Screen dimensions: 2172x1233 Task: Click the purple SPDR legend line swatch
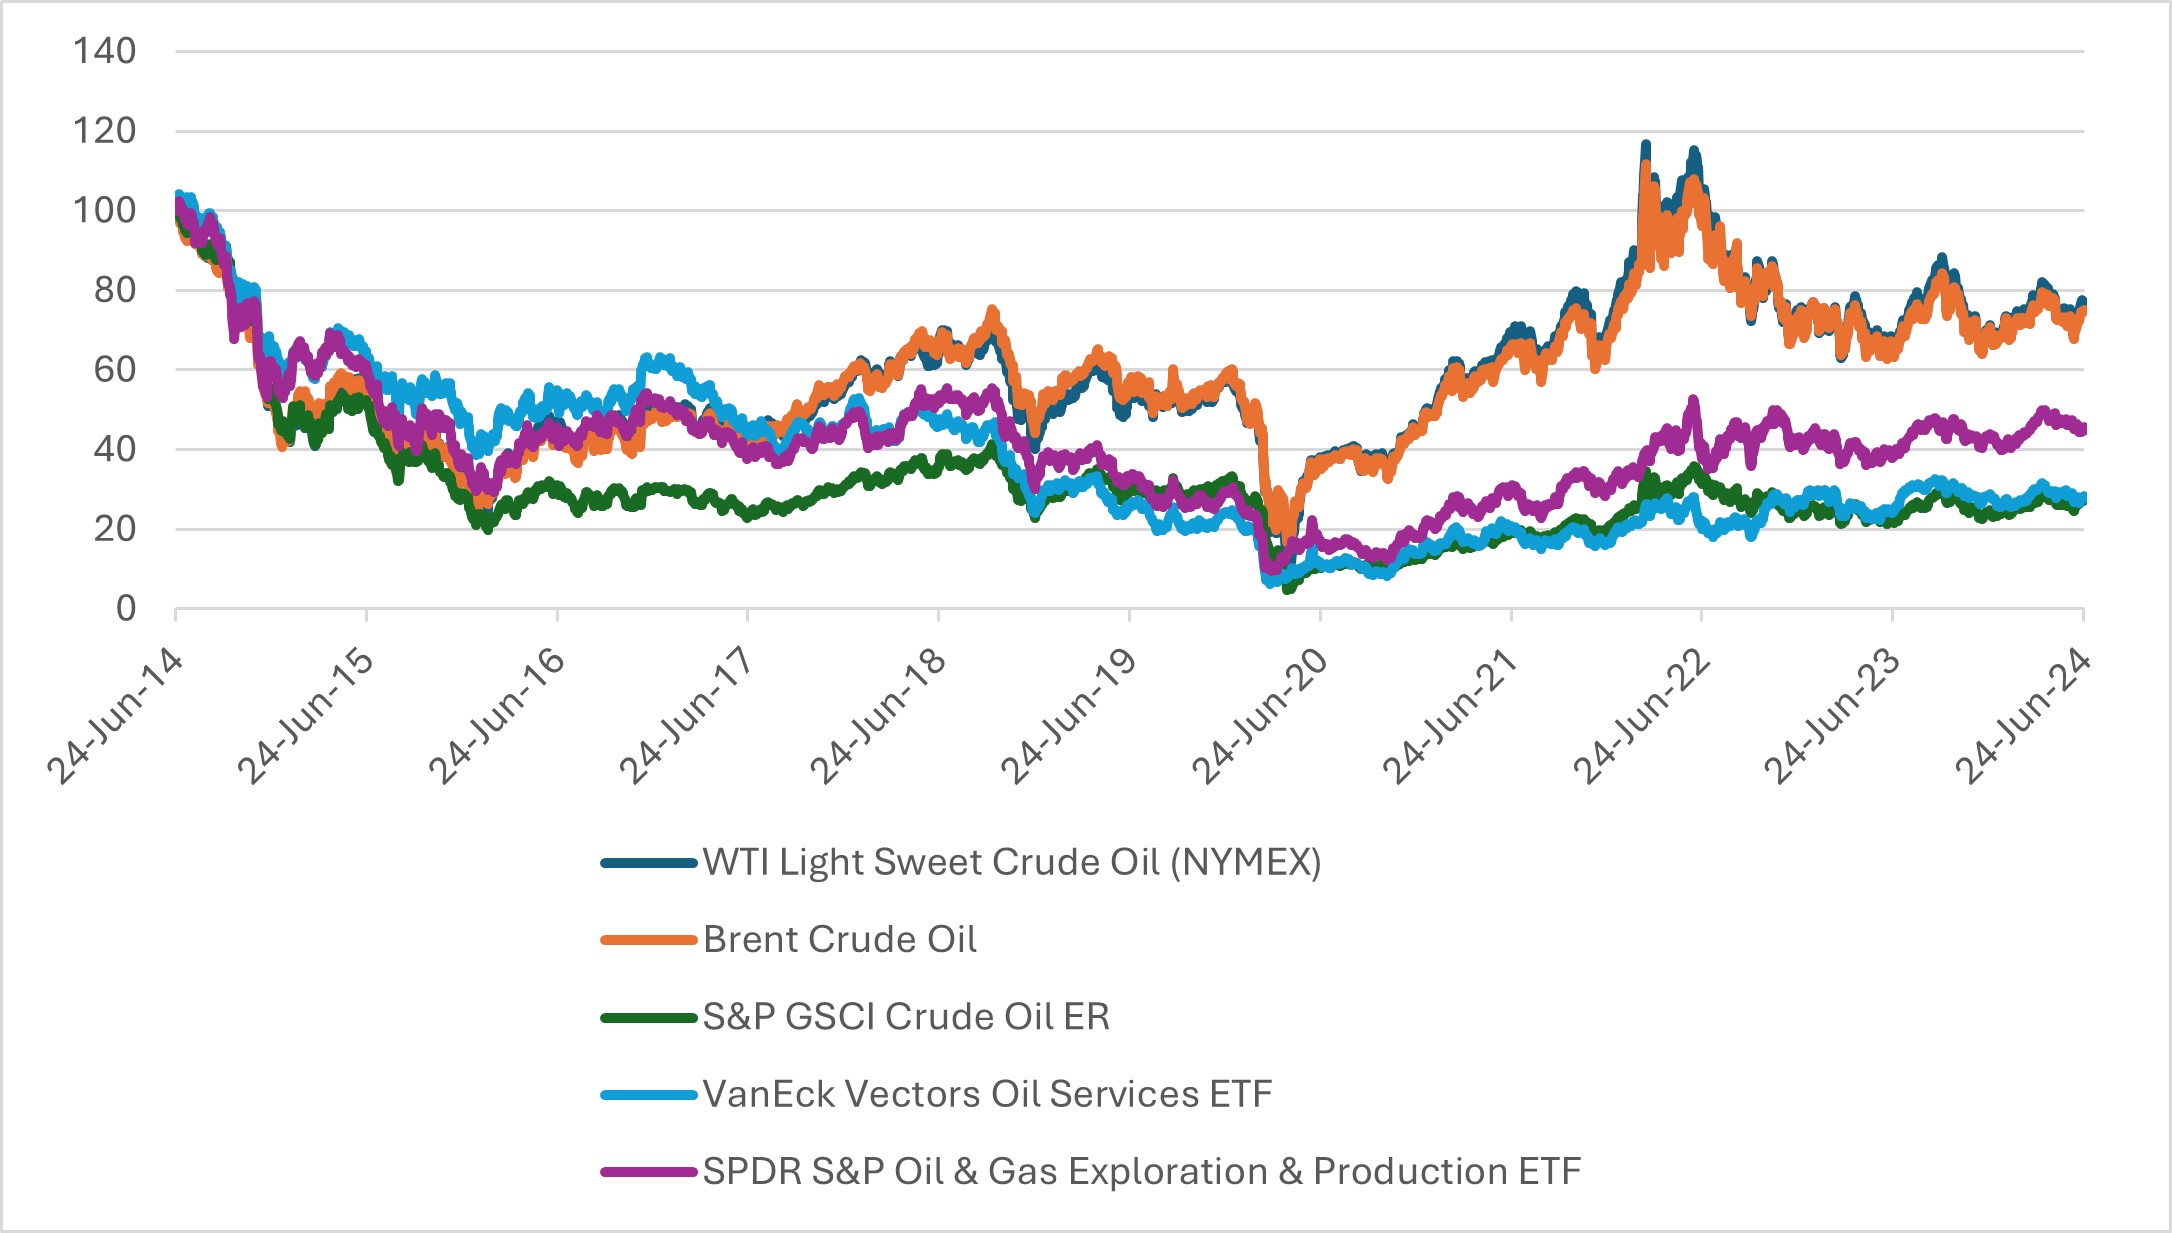tap(648, 1171)
